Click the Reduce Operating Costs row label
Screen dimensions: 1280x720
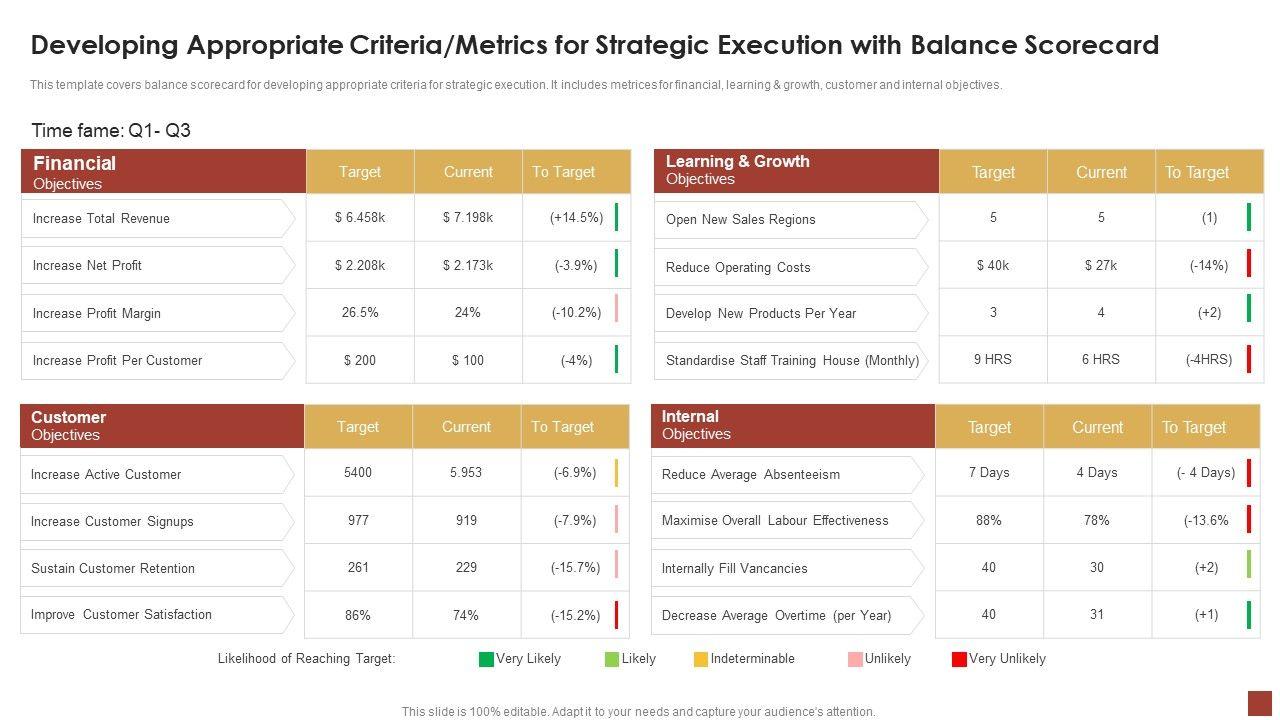738,267
